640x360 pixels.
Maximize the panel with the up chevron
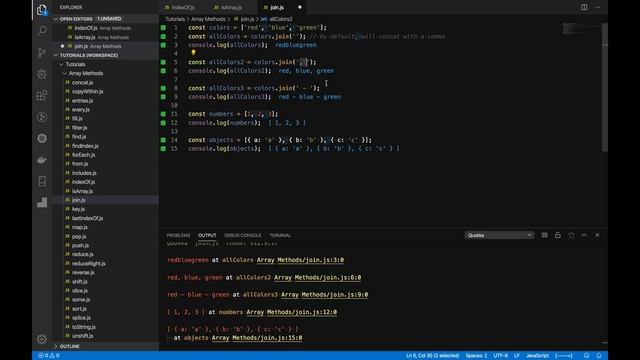[x=584, y=235]
